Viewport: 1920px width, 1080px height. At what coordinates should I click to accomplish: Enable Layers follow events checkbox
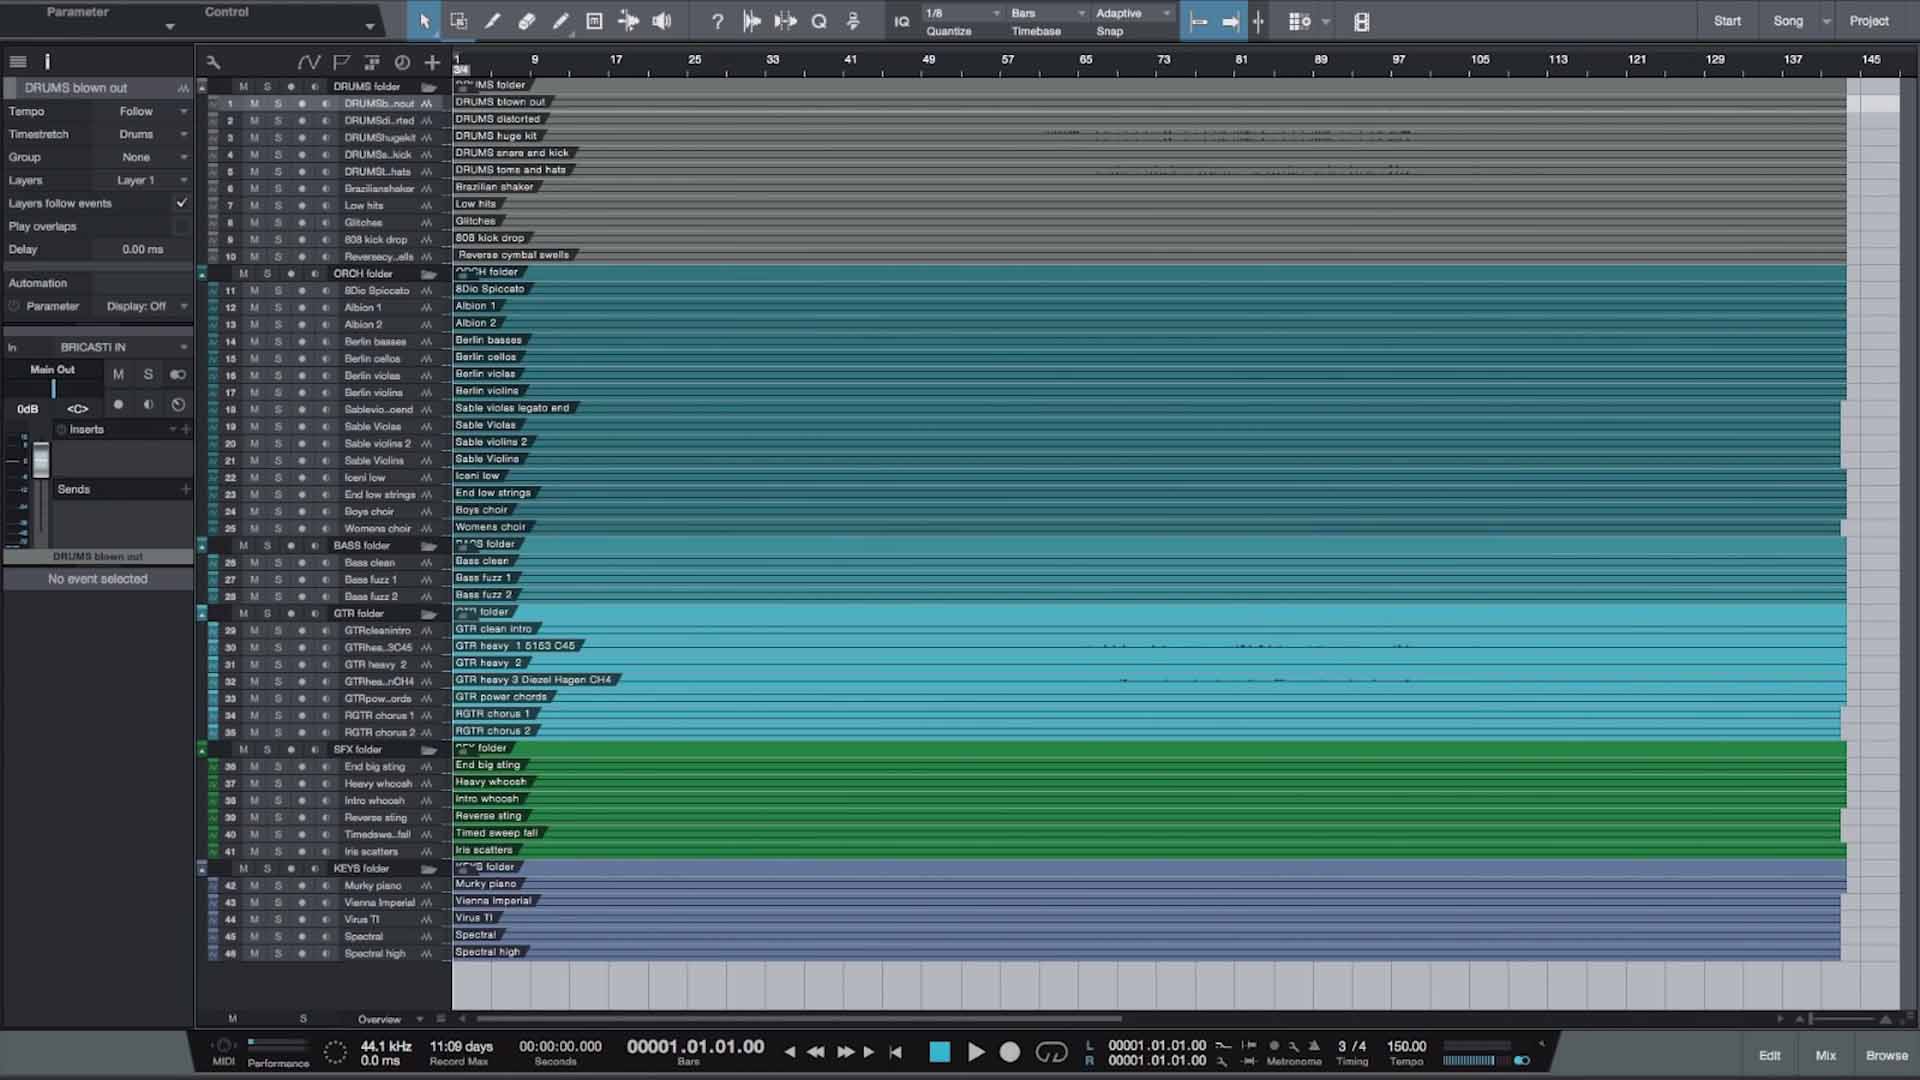coord(181,203)
